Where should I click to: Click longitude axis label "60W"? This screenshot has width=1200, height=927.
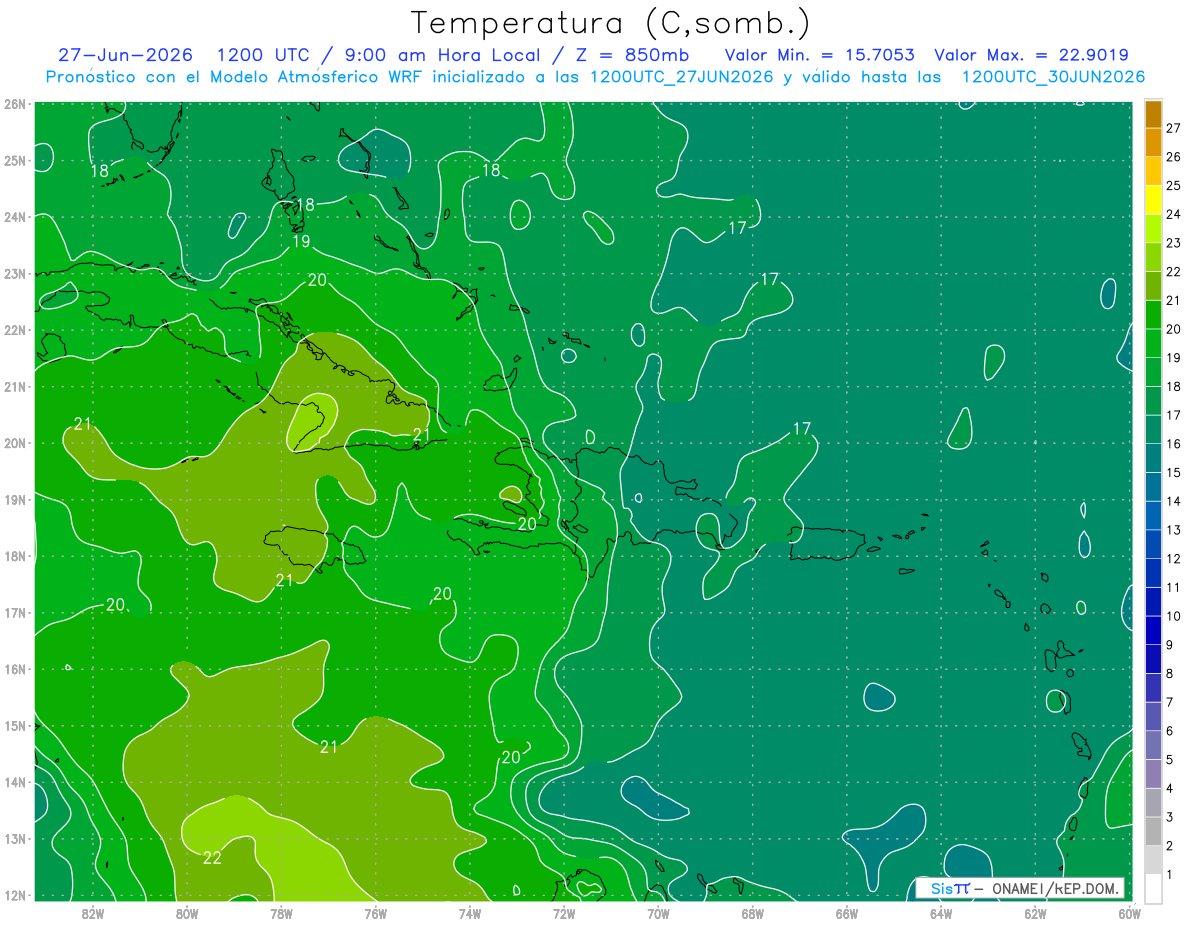click(1129, 913)
